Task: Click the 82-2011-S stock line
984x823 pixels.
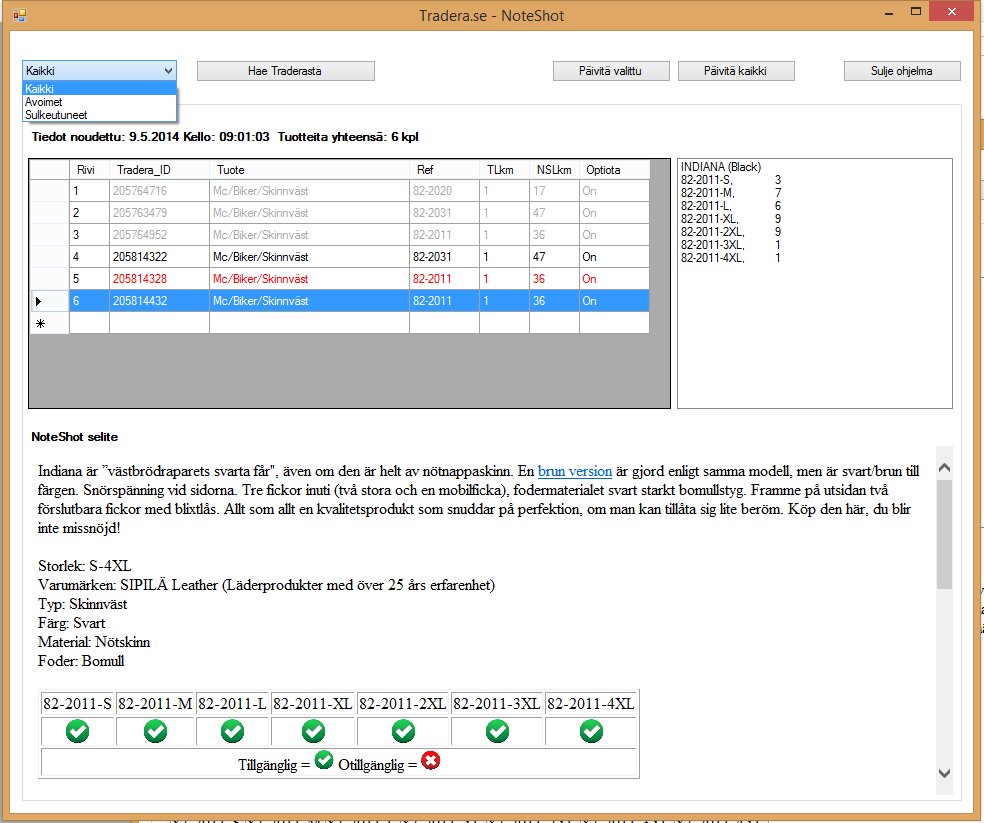Action: [731, 180]
